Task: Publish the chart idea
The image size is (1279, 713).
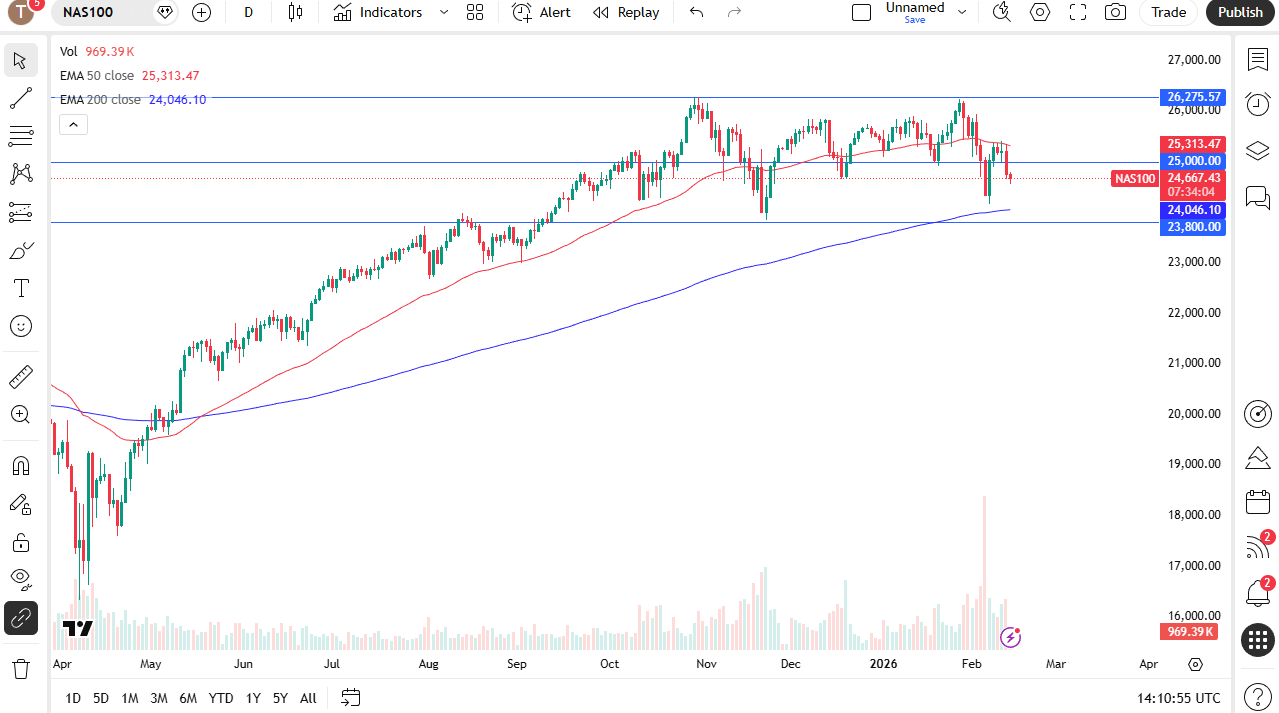Action: tap(1240, 12)
